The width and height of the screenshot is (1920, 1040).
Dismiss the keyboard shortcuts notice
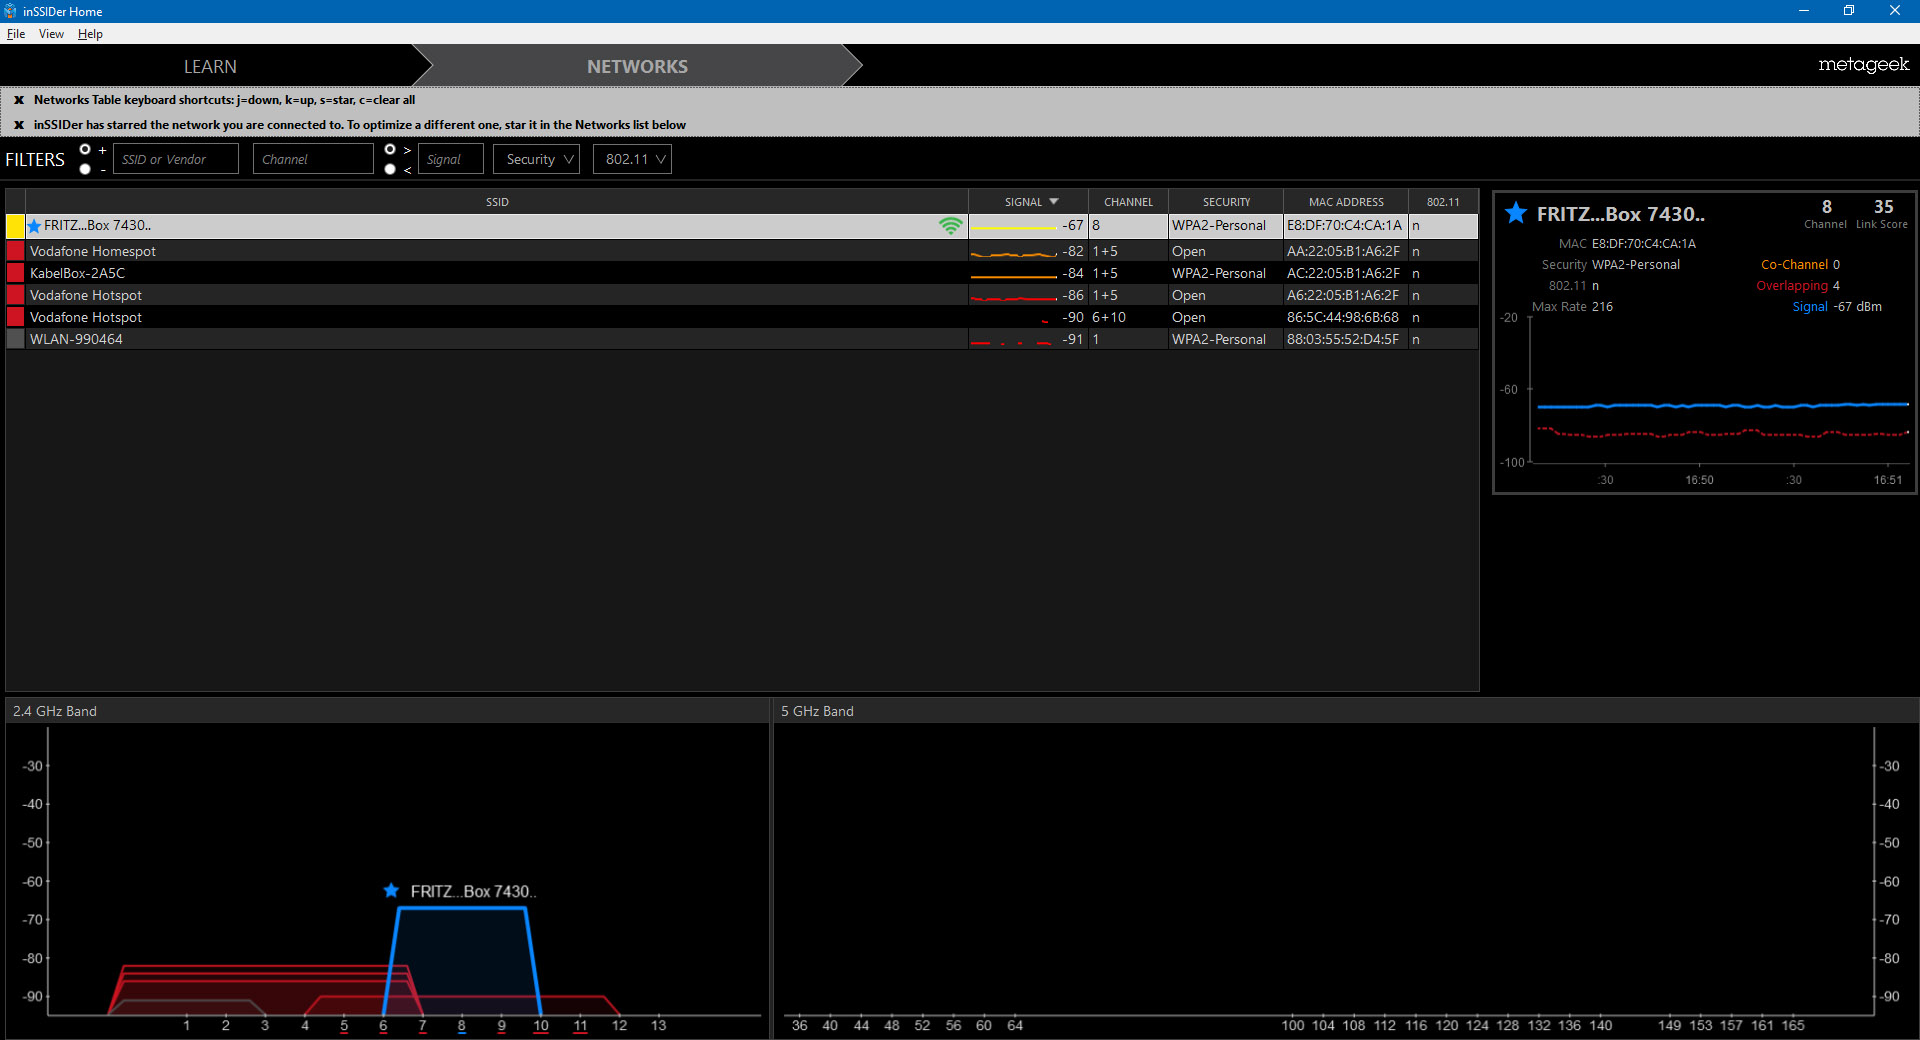coord(19,100)
